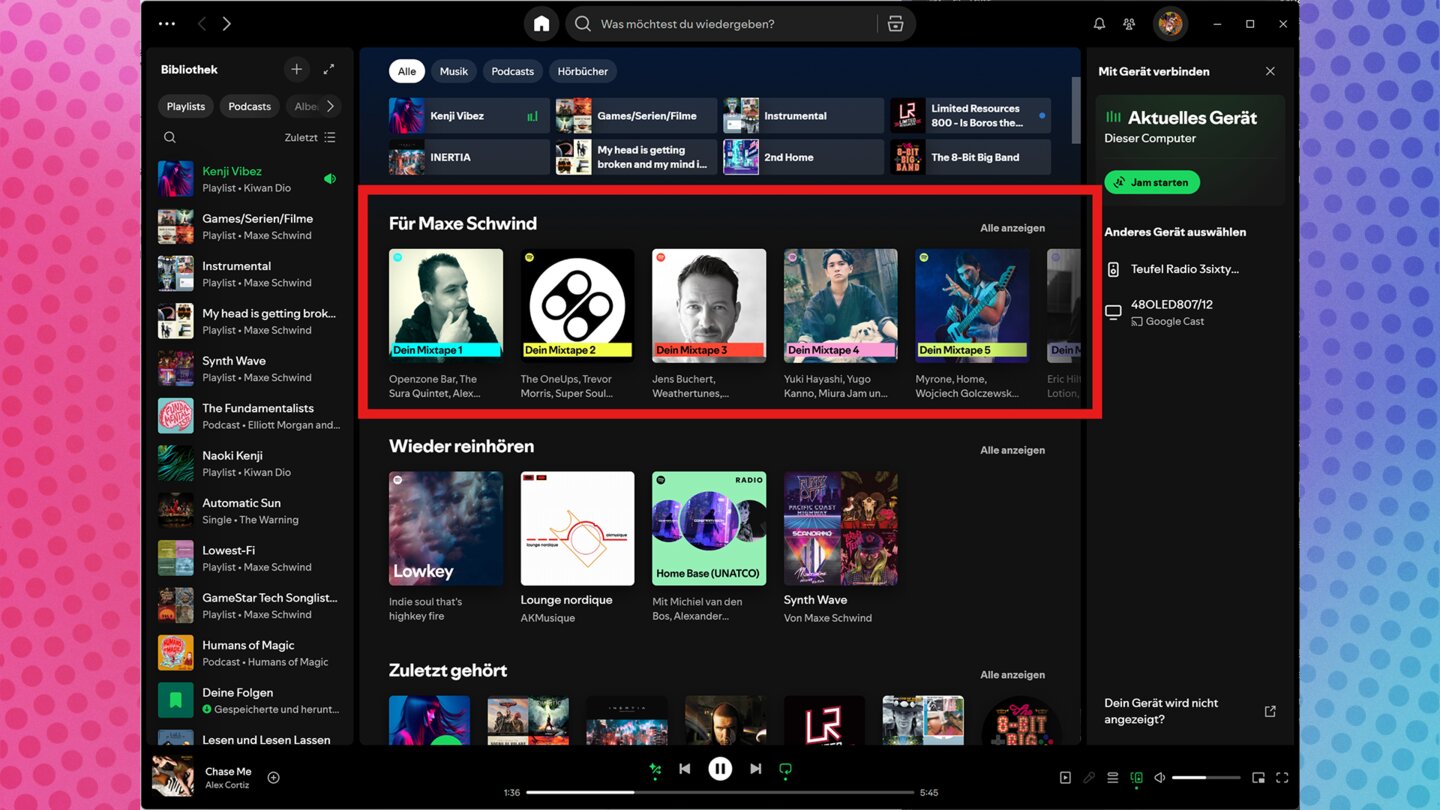Toggle repeat mode
The width and height of the screenshot is (1440, 810).
(785, 769)
